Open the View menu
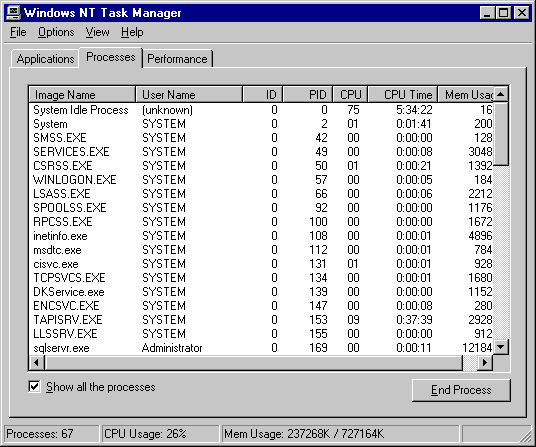The image size is (536, 447). point(97,32)
